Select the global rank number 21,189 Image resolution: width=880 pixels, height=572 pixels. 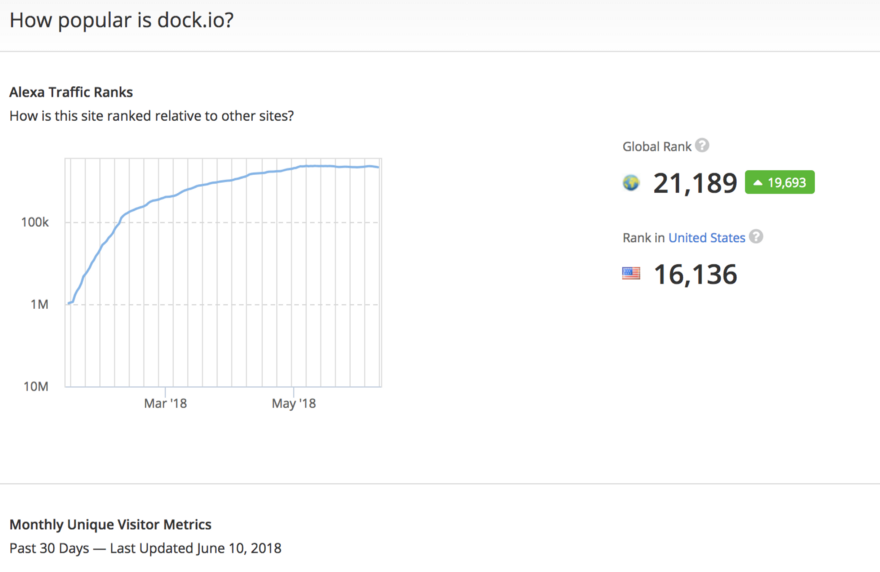coord(695,183)
